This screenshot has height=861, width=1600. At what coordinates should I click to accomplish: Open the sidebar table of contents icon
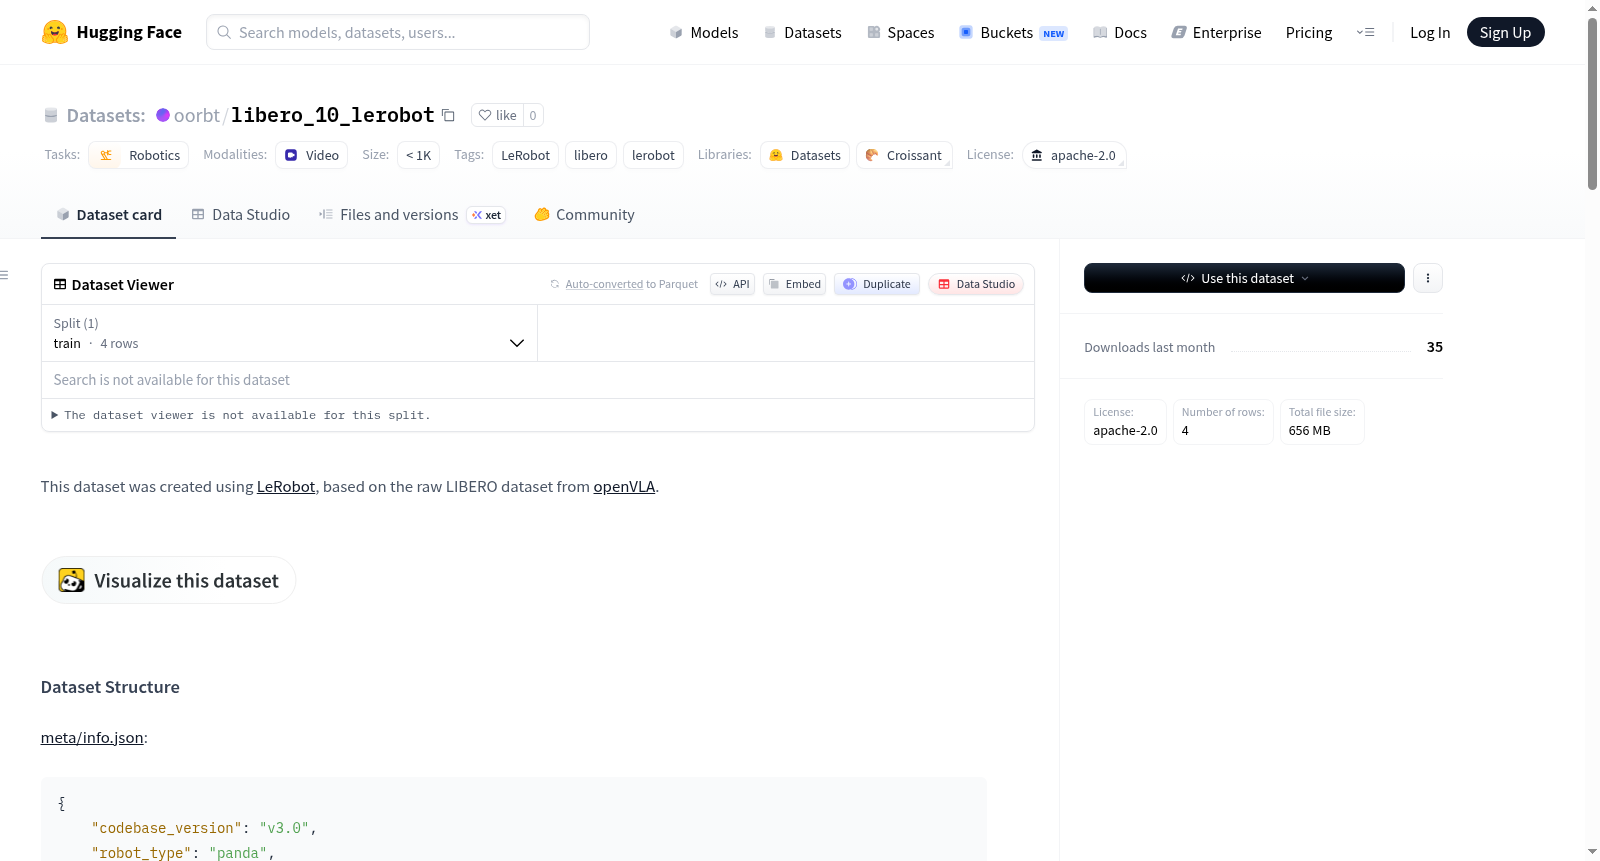click(x=4, y=275)
